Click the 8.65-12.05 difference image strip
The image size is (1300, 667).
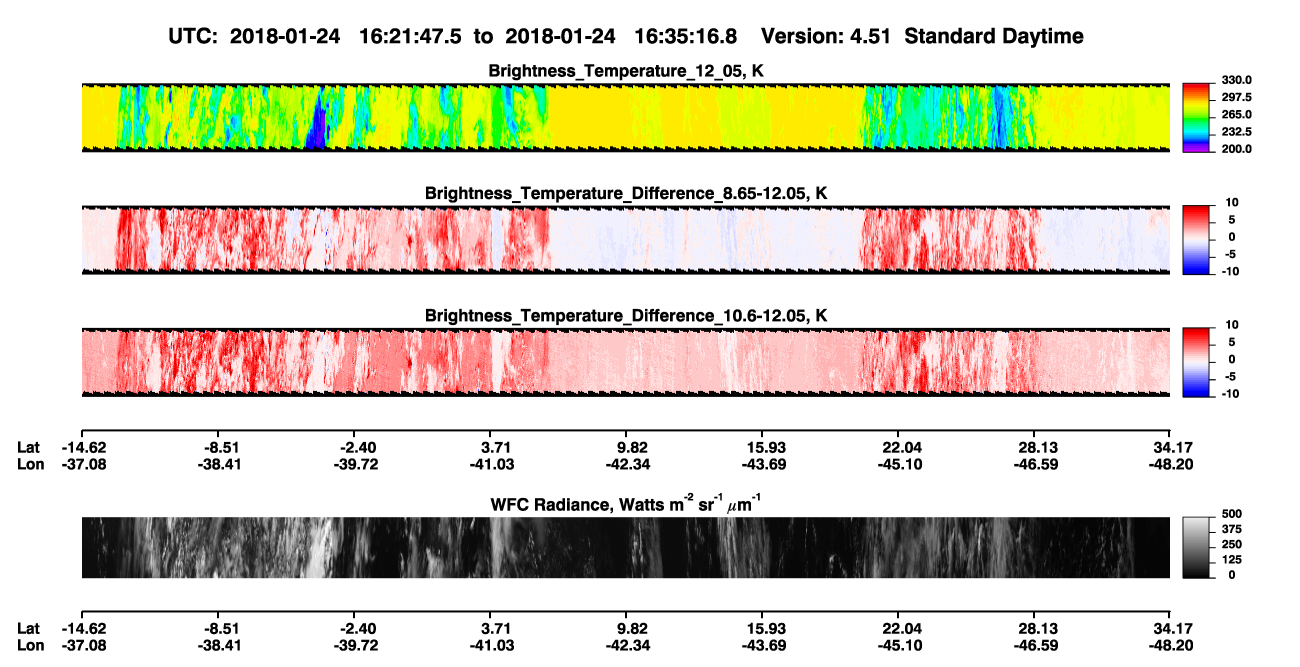(x=625, y=240)
